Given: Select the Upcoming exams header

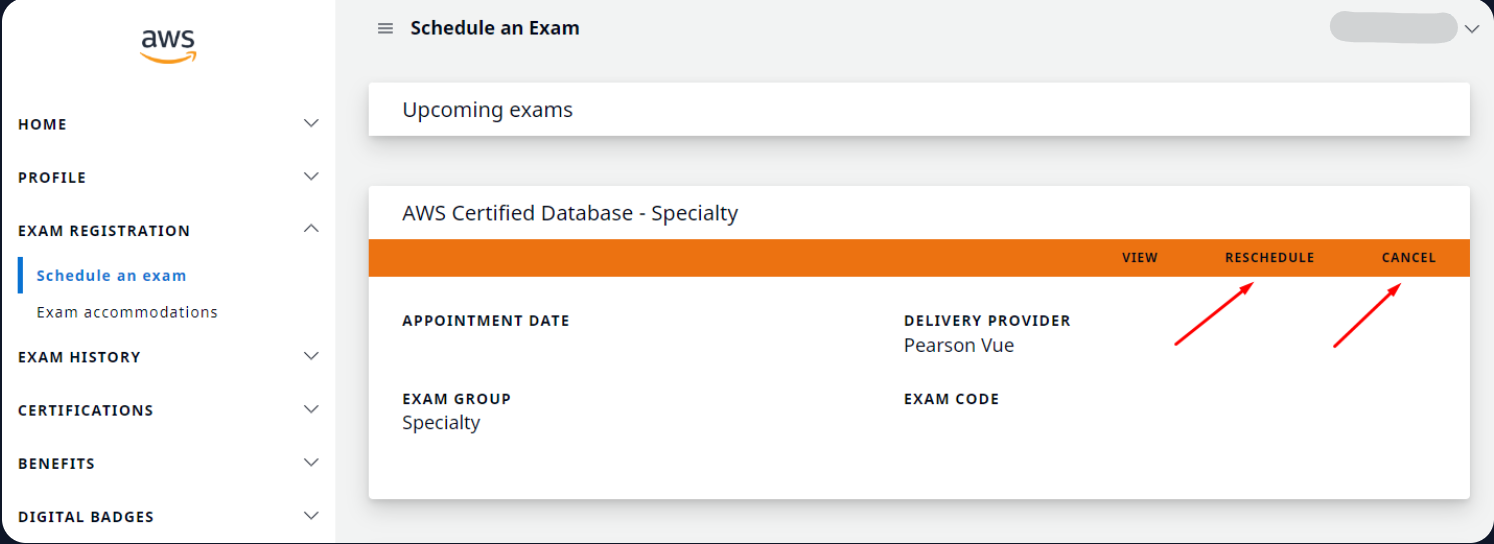Looking at the screenshot, I should pyautogui.click(x=487, y=109).
